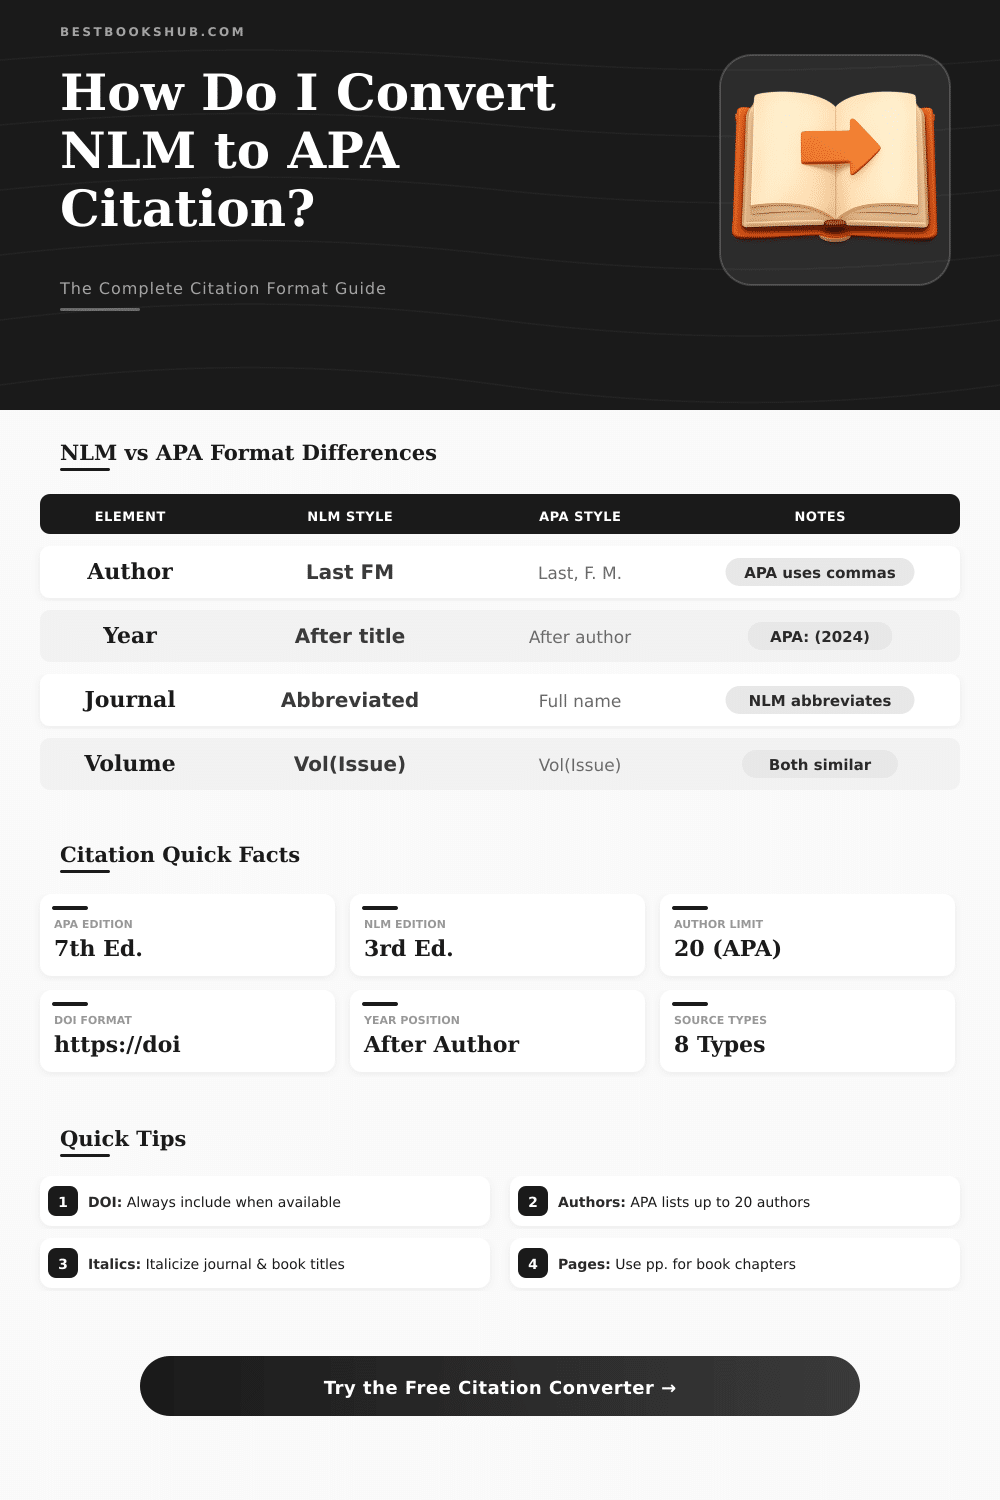Click the BESTBOOKSHUB.COM site link
This screenshot has height=1500, width=1000.
point(152,32)
